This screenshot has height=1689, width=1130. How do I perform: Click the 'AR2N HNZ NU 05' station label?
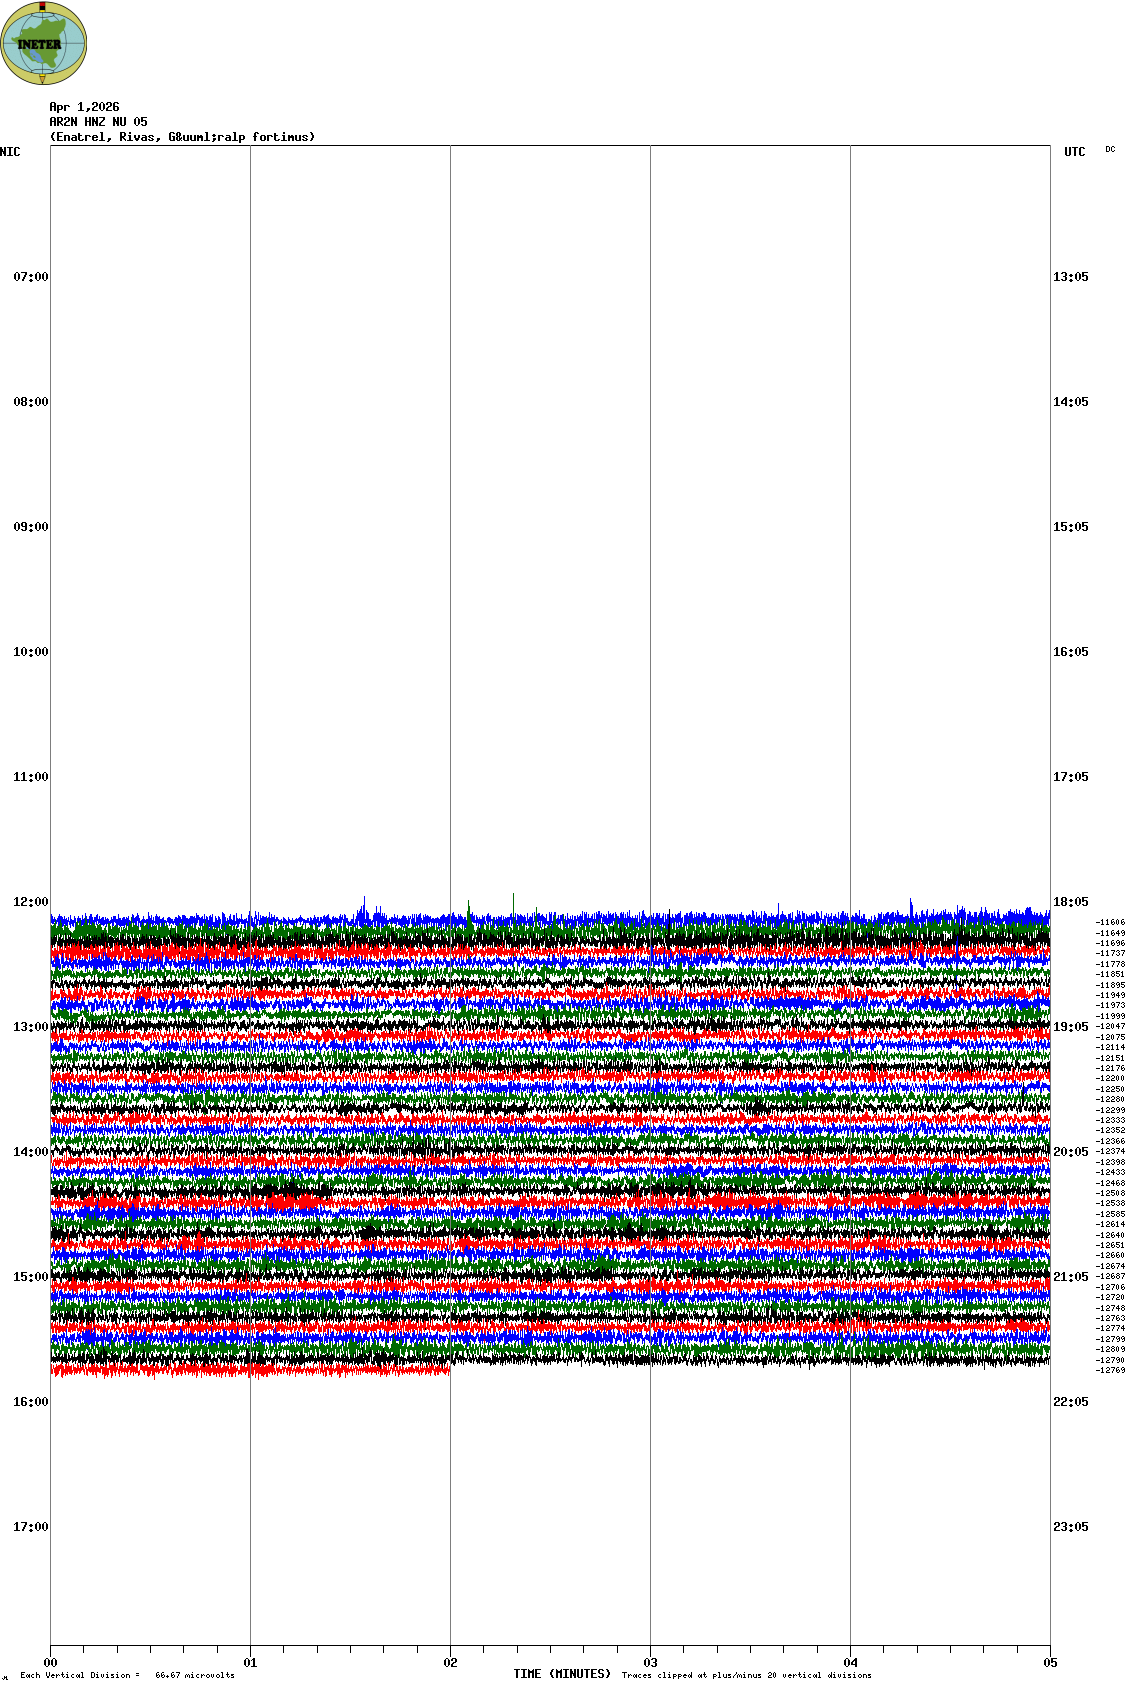pyautogui.click(x=98, y=122)
